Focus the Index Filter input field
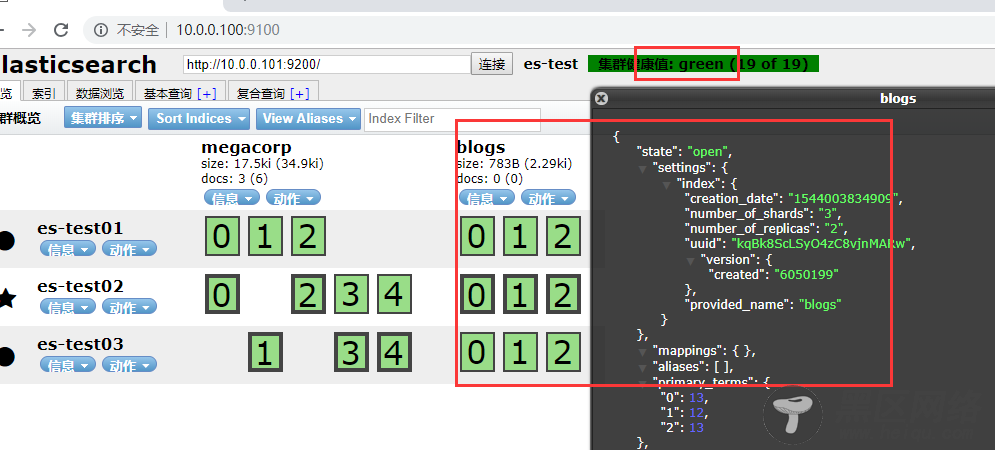995x450 pixels. 452,119
